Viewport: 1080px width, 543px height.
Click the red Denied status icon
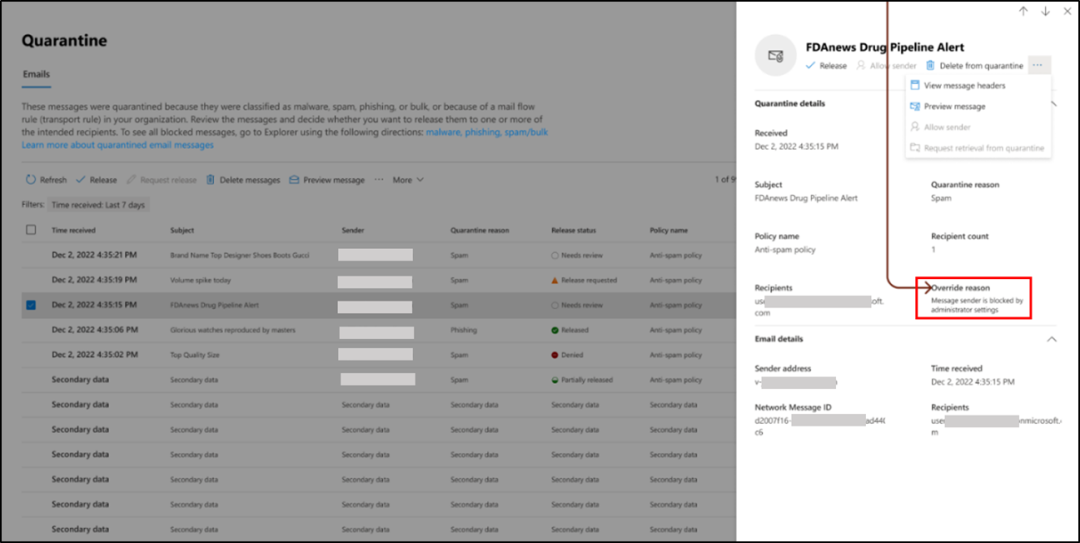555,355
